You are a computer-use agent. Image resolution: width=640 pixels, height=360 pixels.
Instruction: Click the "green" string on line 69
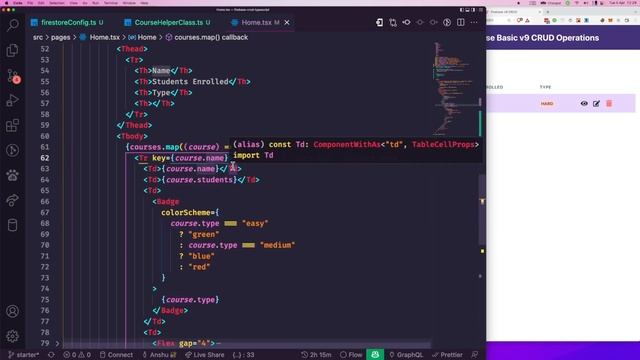pos(204,234)
